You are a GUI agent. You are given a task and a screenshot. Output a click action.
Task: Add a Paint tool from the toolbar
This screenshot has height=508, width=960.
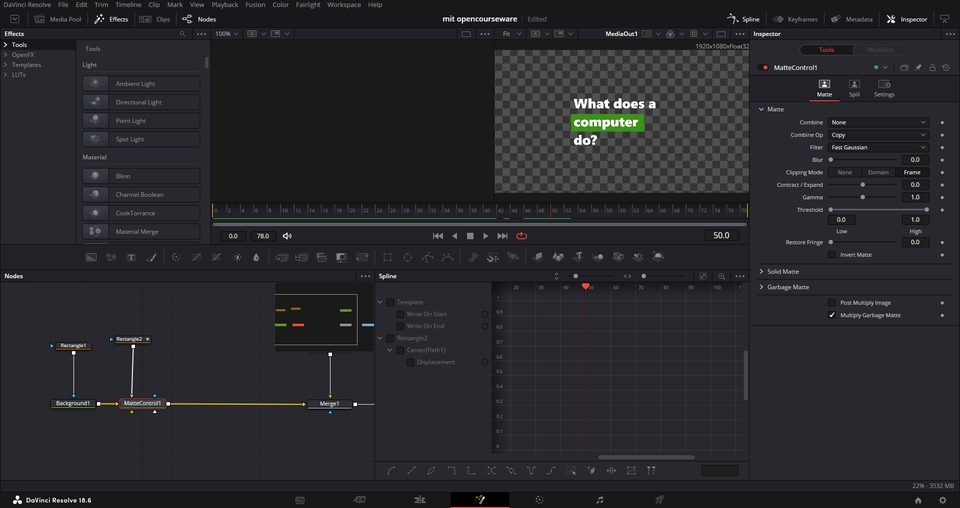[x=151, y=258]
